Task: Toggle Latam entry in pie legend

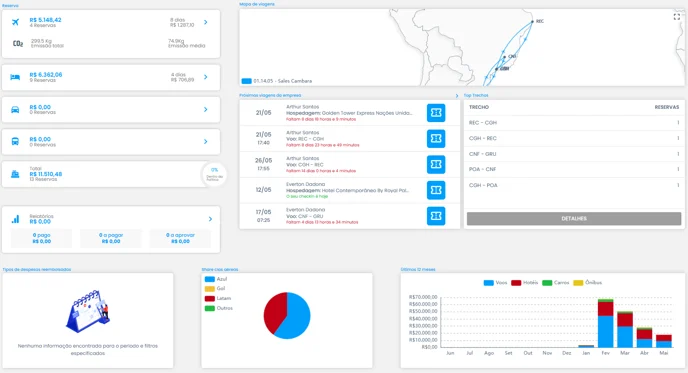Action: point(218,298)
